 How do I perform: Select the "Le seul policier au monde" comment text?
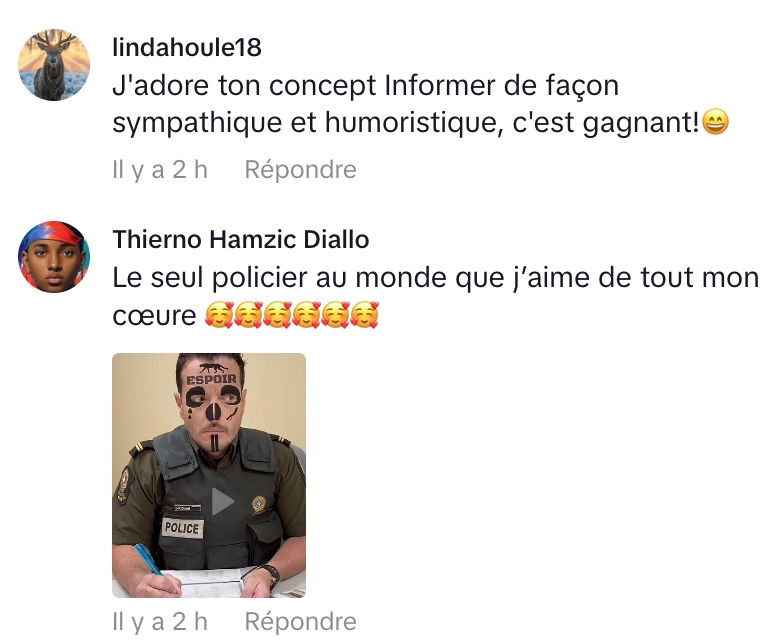coord(436,296)
